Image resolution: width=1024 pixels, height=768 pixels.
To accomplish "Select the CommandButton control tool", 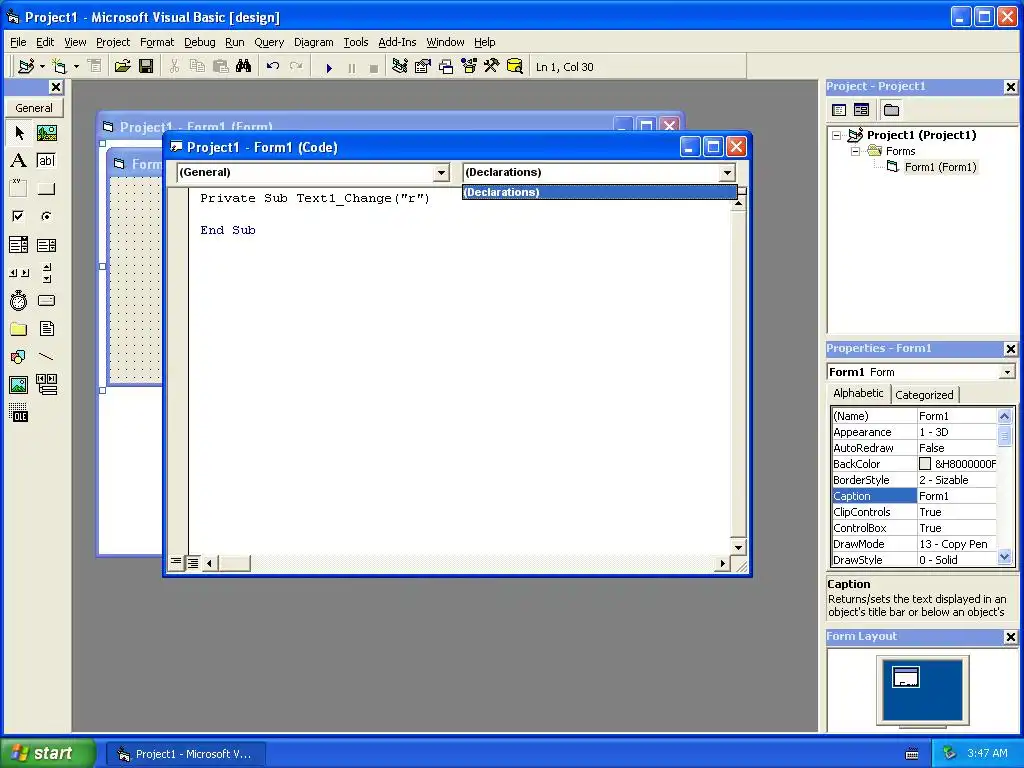I will 46,189.
